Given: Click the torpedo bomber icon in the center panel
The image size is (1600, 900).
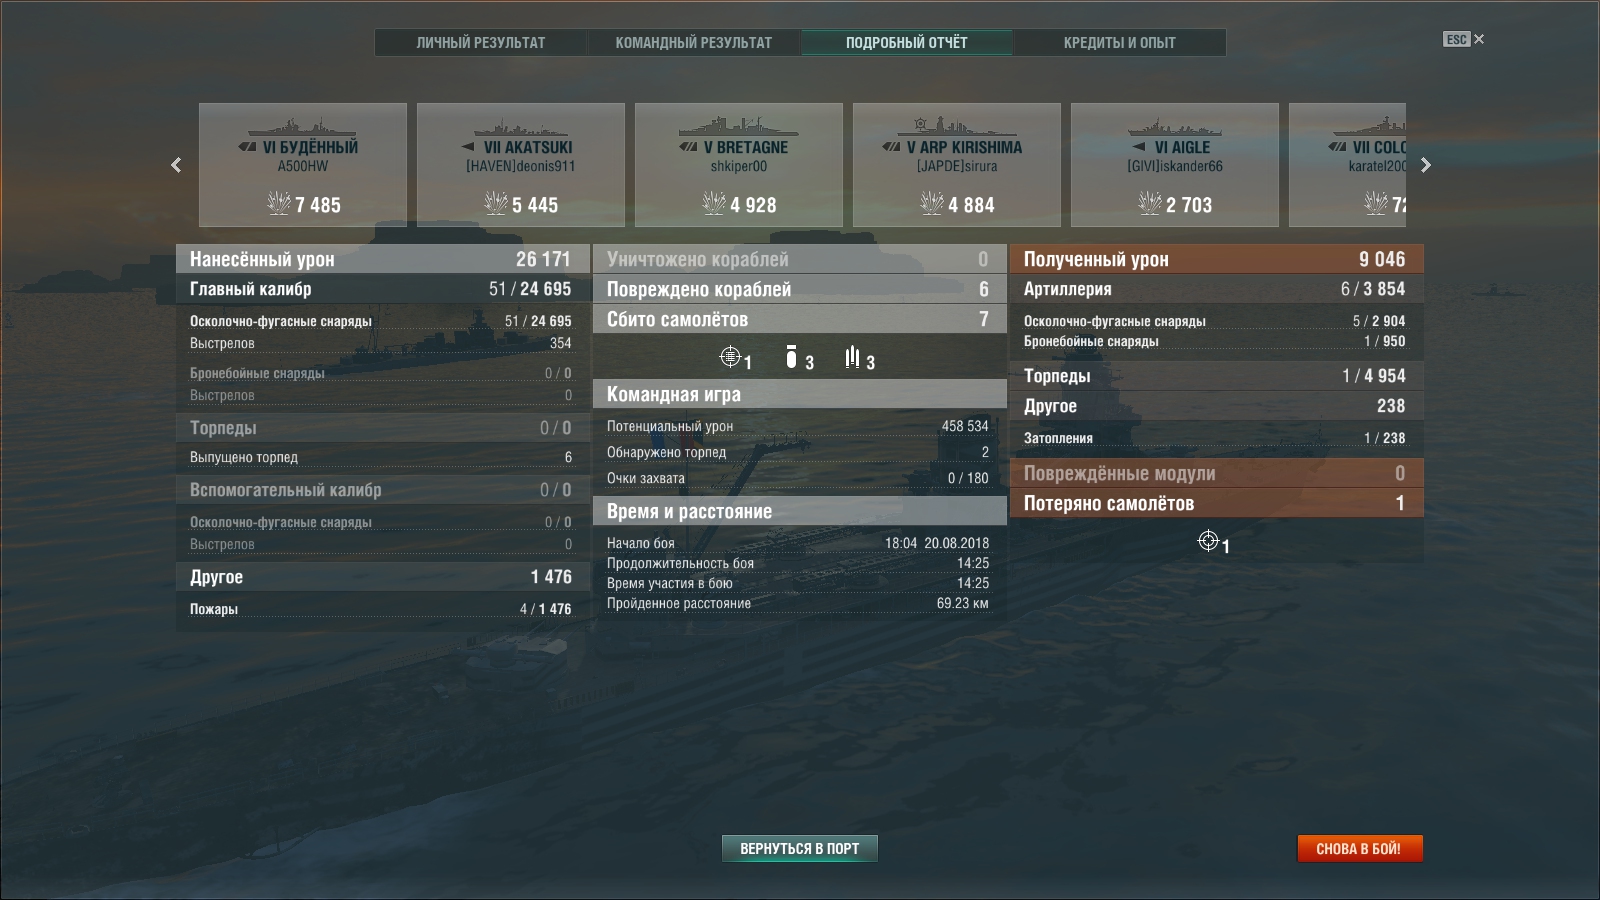Looking at the screenshot, I should [x=852, y=357].
